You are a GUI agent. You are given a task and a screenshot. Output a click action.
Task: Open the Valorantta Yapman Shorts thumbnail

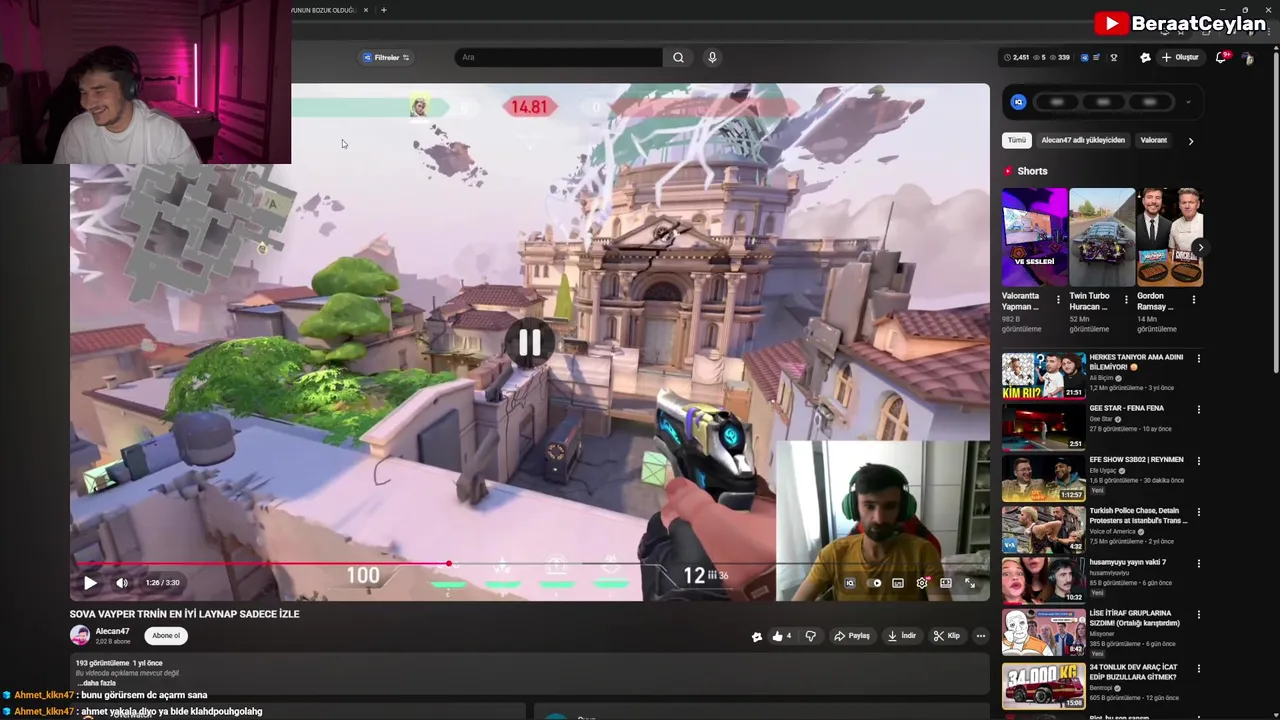[1034, 237]
